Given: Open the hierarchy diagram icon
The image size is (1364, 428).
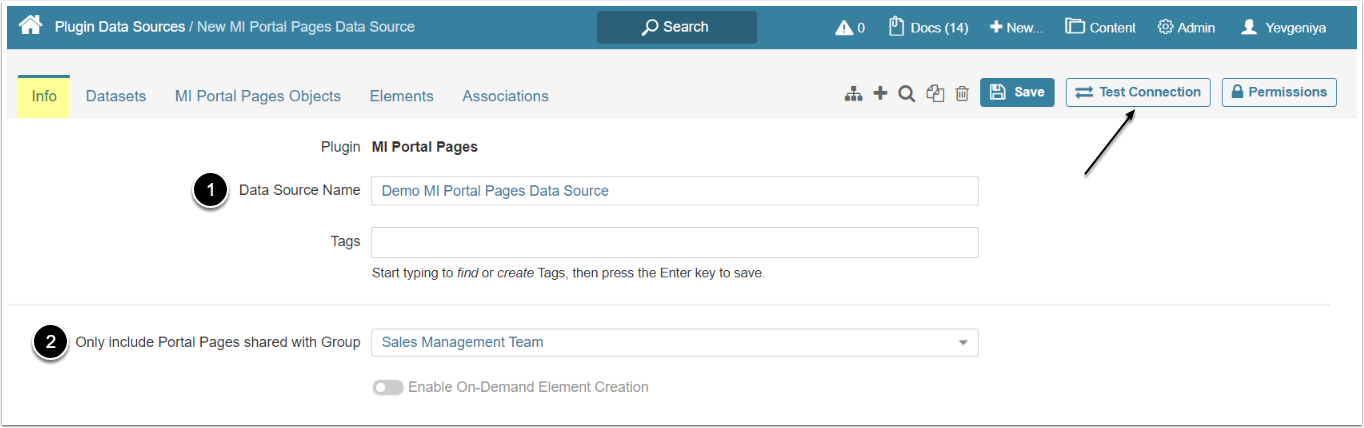Looking at the screenshot, I should click(x=853, y=93).
